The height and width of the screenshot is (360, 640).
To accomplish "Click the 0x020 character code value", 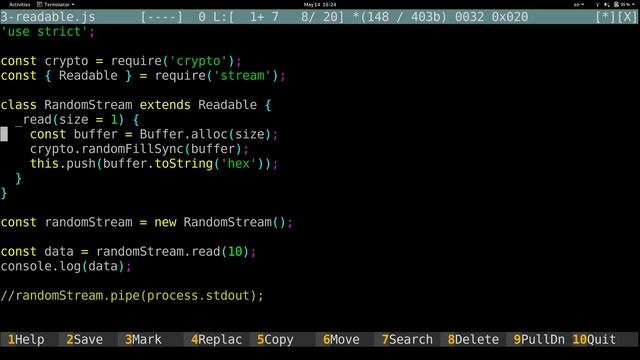I will pos(509,17).
